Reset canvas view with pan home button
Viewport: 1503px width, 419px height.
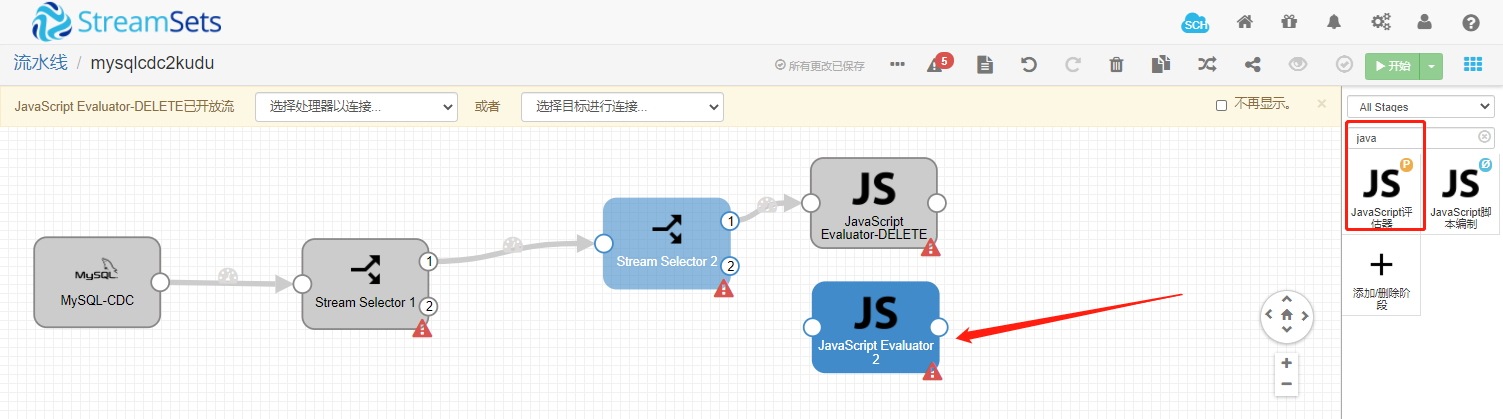click(1286, 315)
